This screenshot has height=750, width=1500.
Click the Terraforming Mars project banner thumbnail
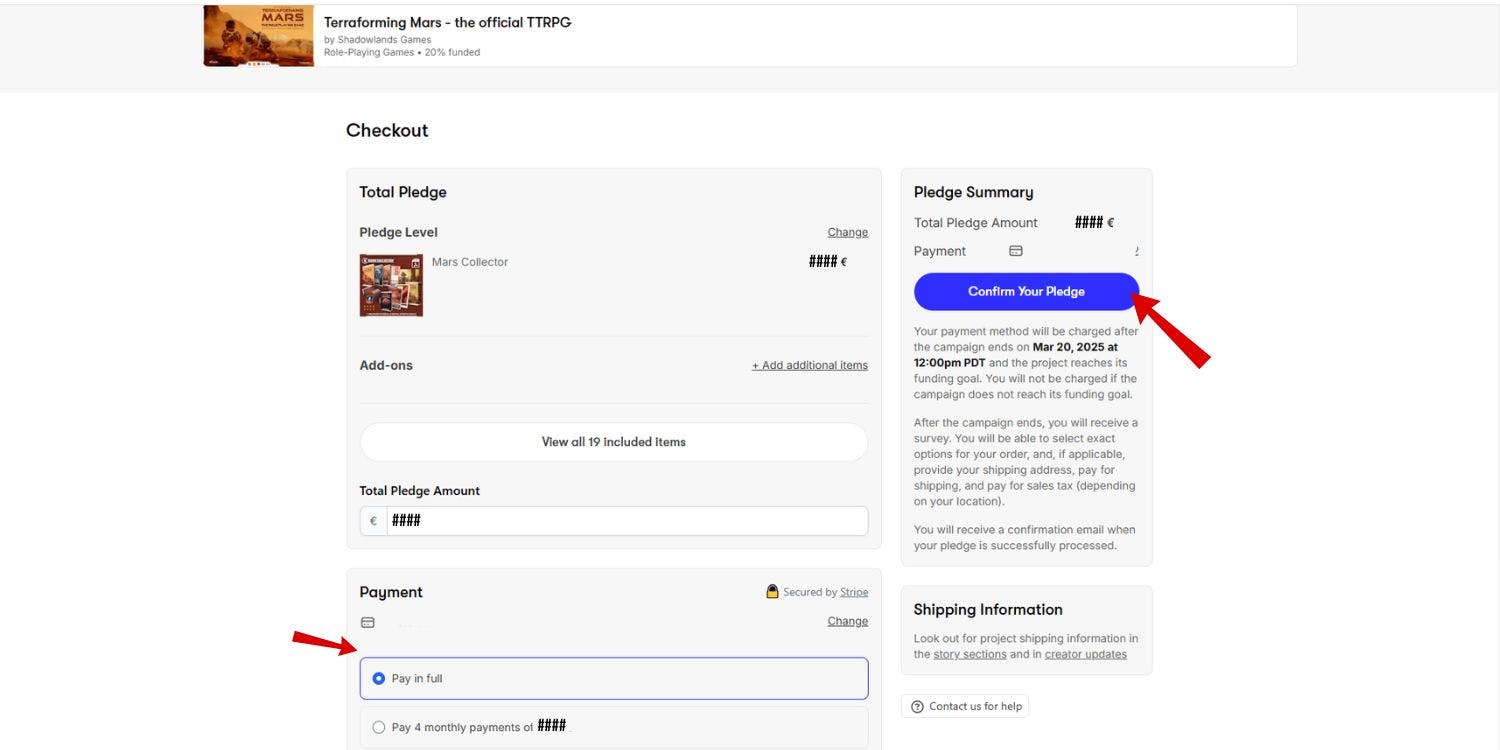[258, 36]
